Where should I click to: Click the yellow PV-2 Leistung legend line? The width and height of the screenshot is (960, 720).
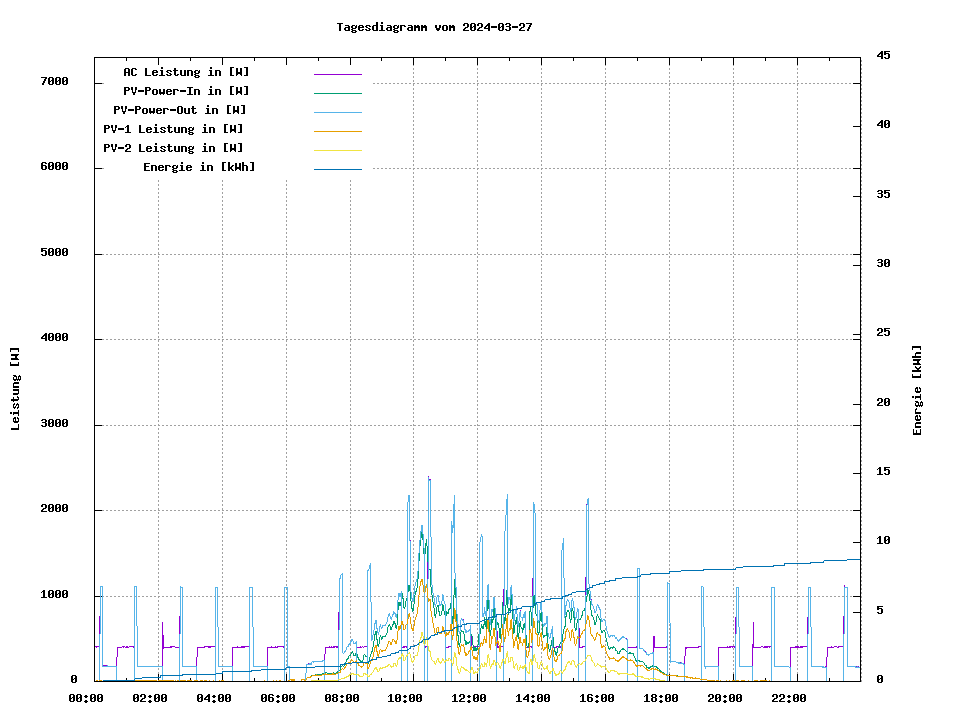337,150
